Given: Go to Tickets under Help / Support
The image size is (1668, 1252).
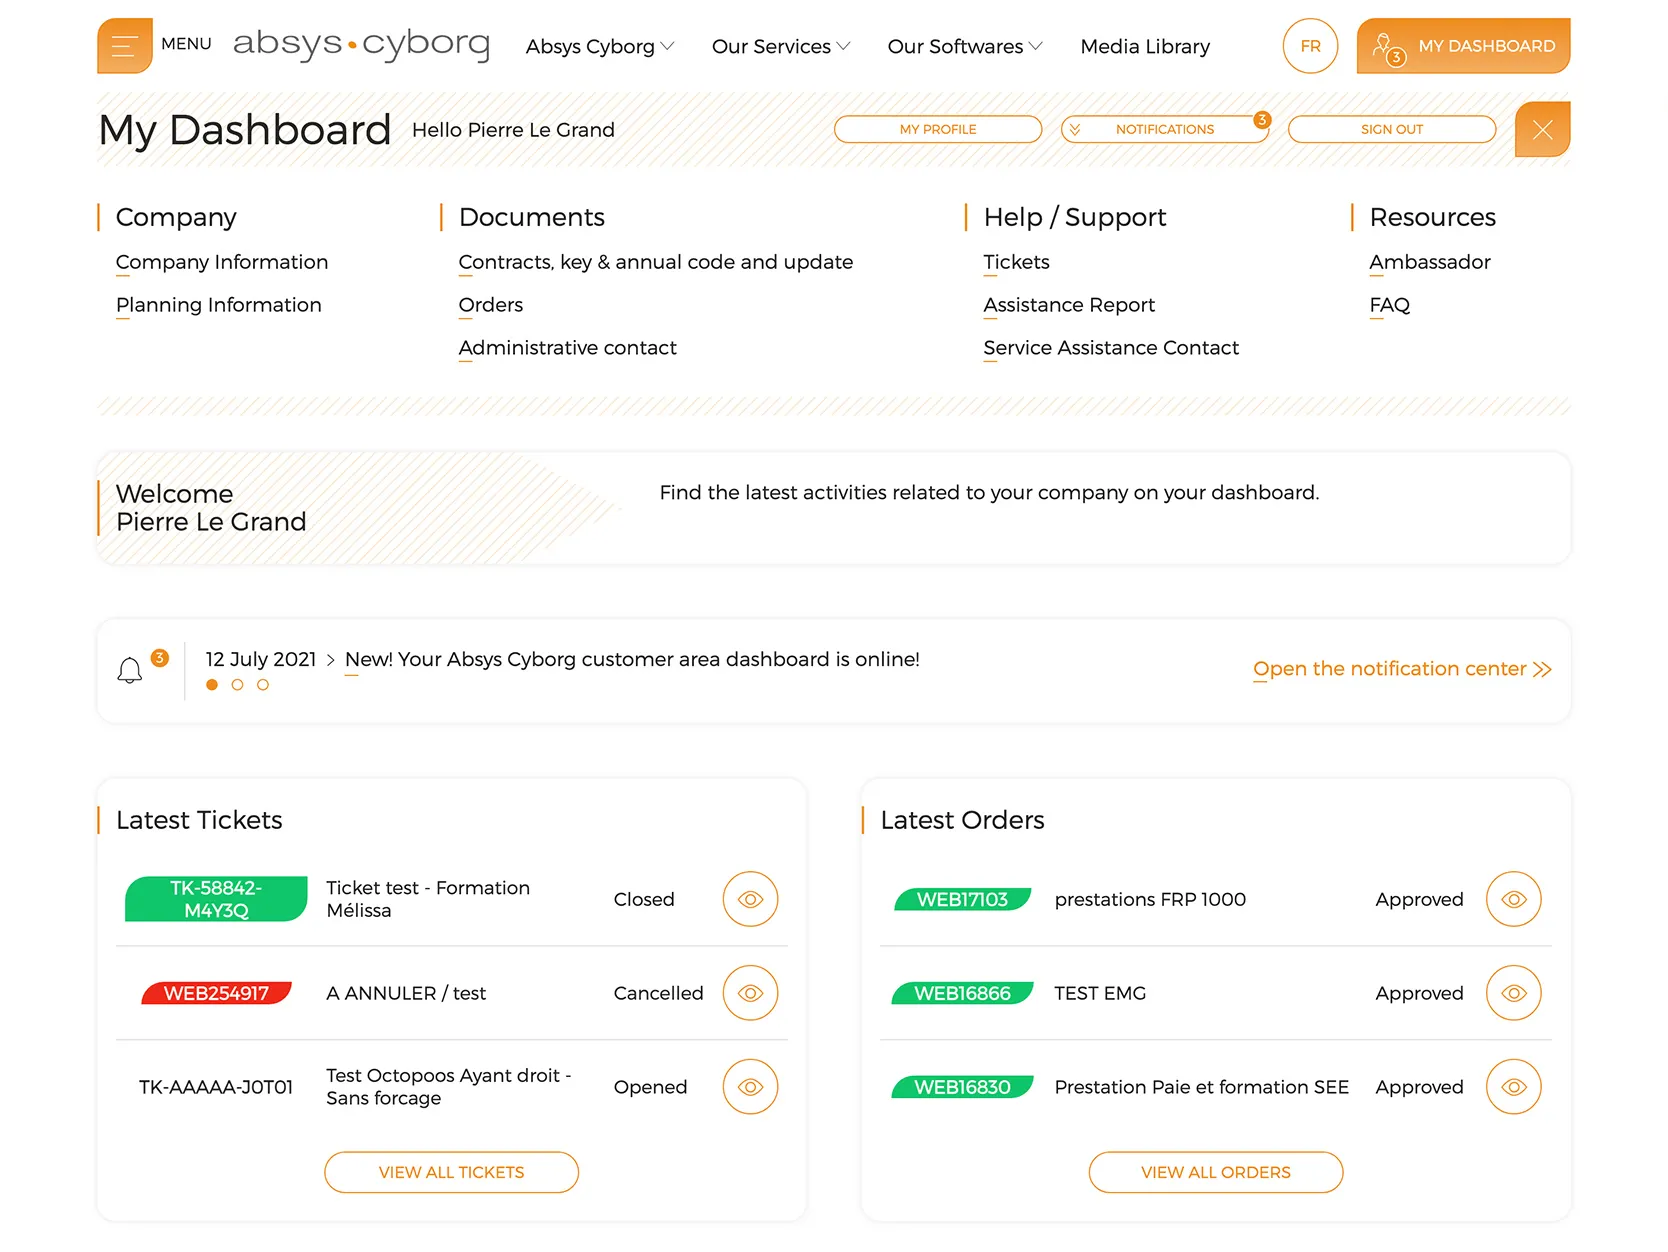Looking at the screenshot, I should point(1017,262).
